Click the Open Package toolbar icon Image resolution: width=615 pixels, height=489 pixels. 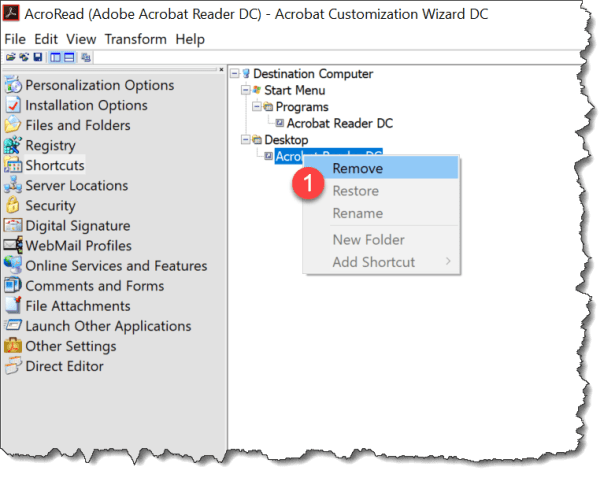click(x=11, y=58)
